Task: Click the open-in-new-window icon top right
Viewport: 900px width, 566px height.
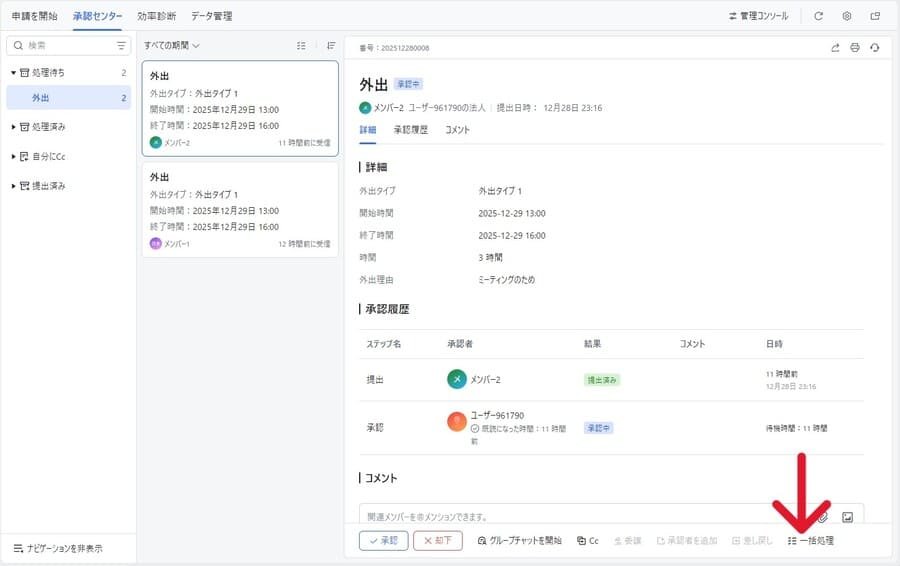Action: pyautogui.click(x=875, y=16)
